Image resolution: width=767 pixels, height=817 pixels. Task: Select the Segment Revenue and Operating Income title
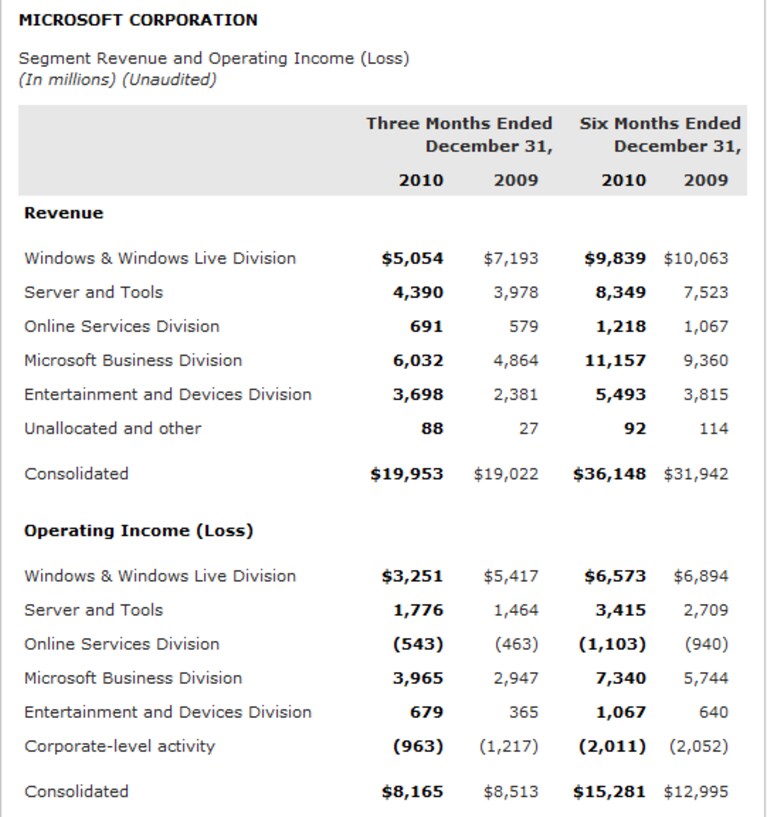[214, 58]
